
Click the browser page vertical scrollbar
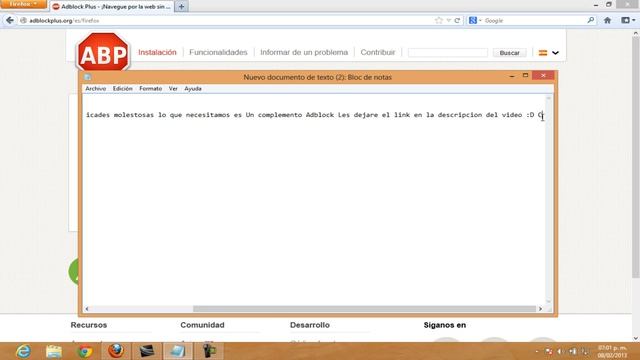635,157
